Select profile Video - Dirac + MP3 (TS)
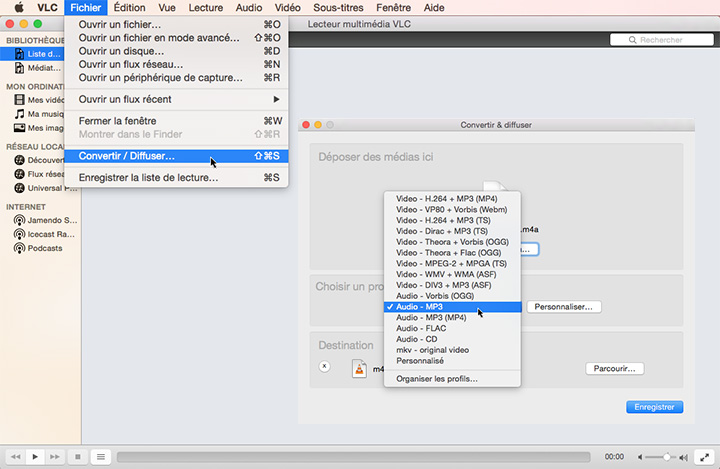 tap(452, 231)
